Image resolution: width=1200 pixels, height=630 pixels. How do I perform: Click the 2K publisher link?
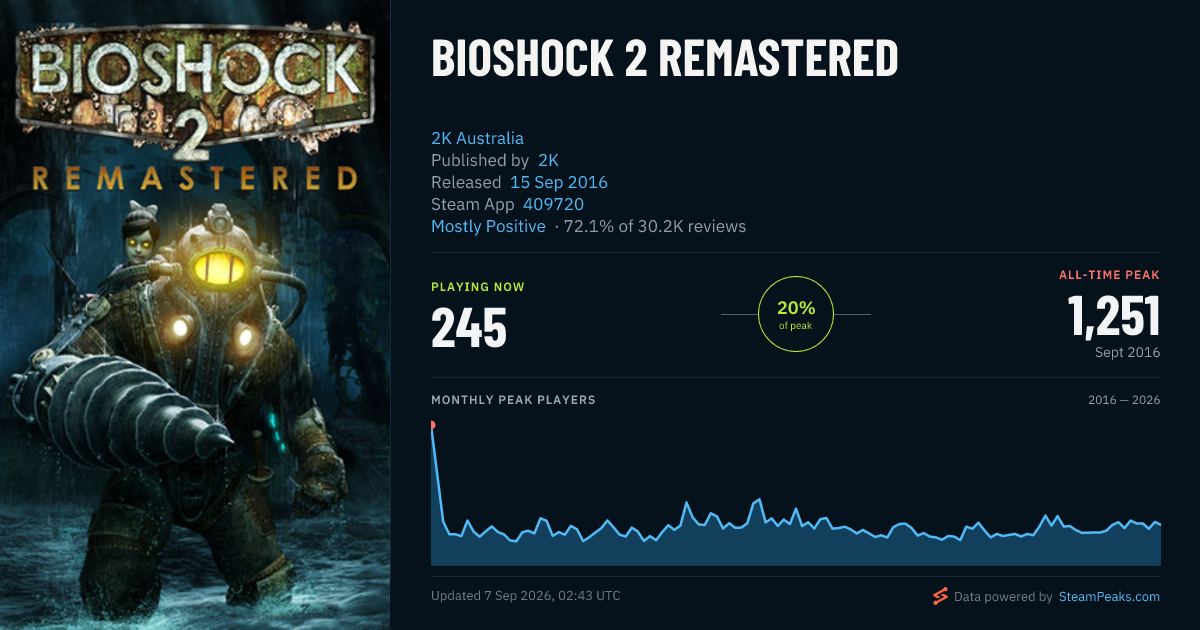point(548,160)
